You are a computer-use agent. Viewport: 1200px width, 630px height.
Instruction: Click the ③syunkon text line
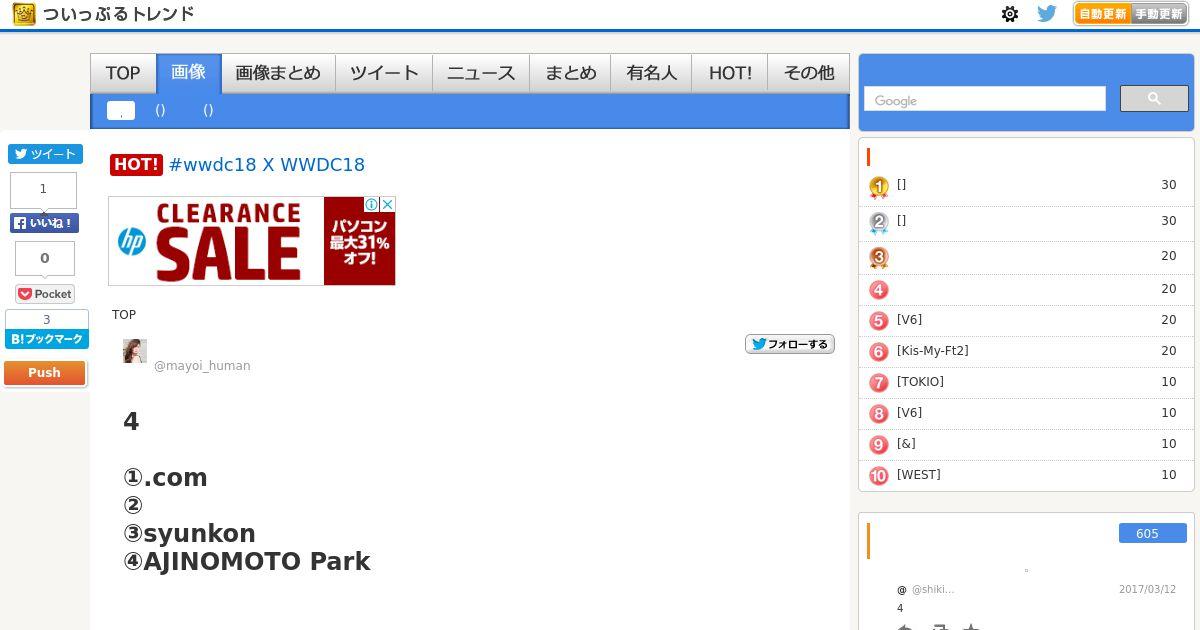189,534
